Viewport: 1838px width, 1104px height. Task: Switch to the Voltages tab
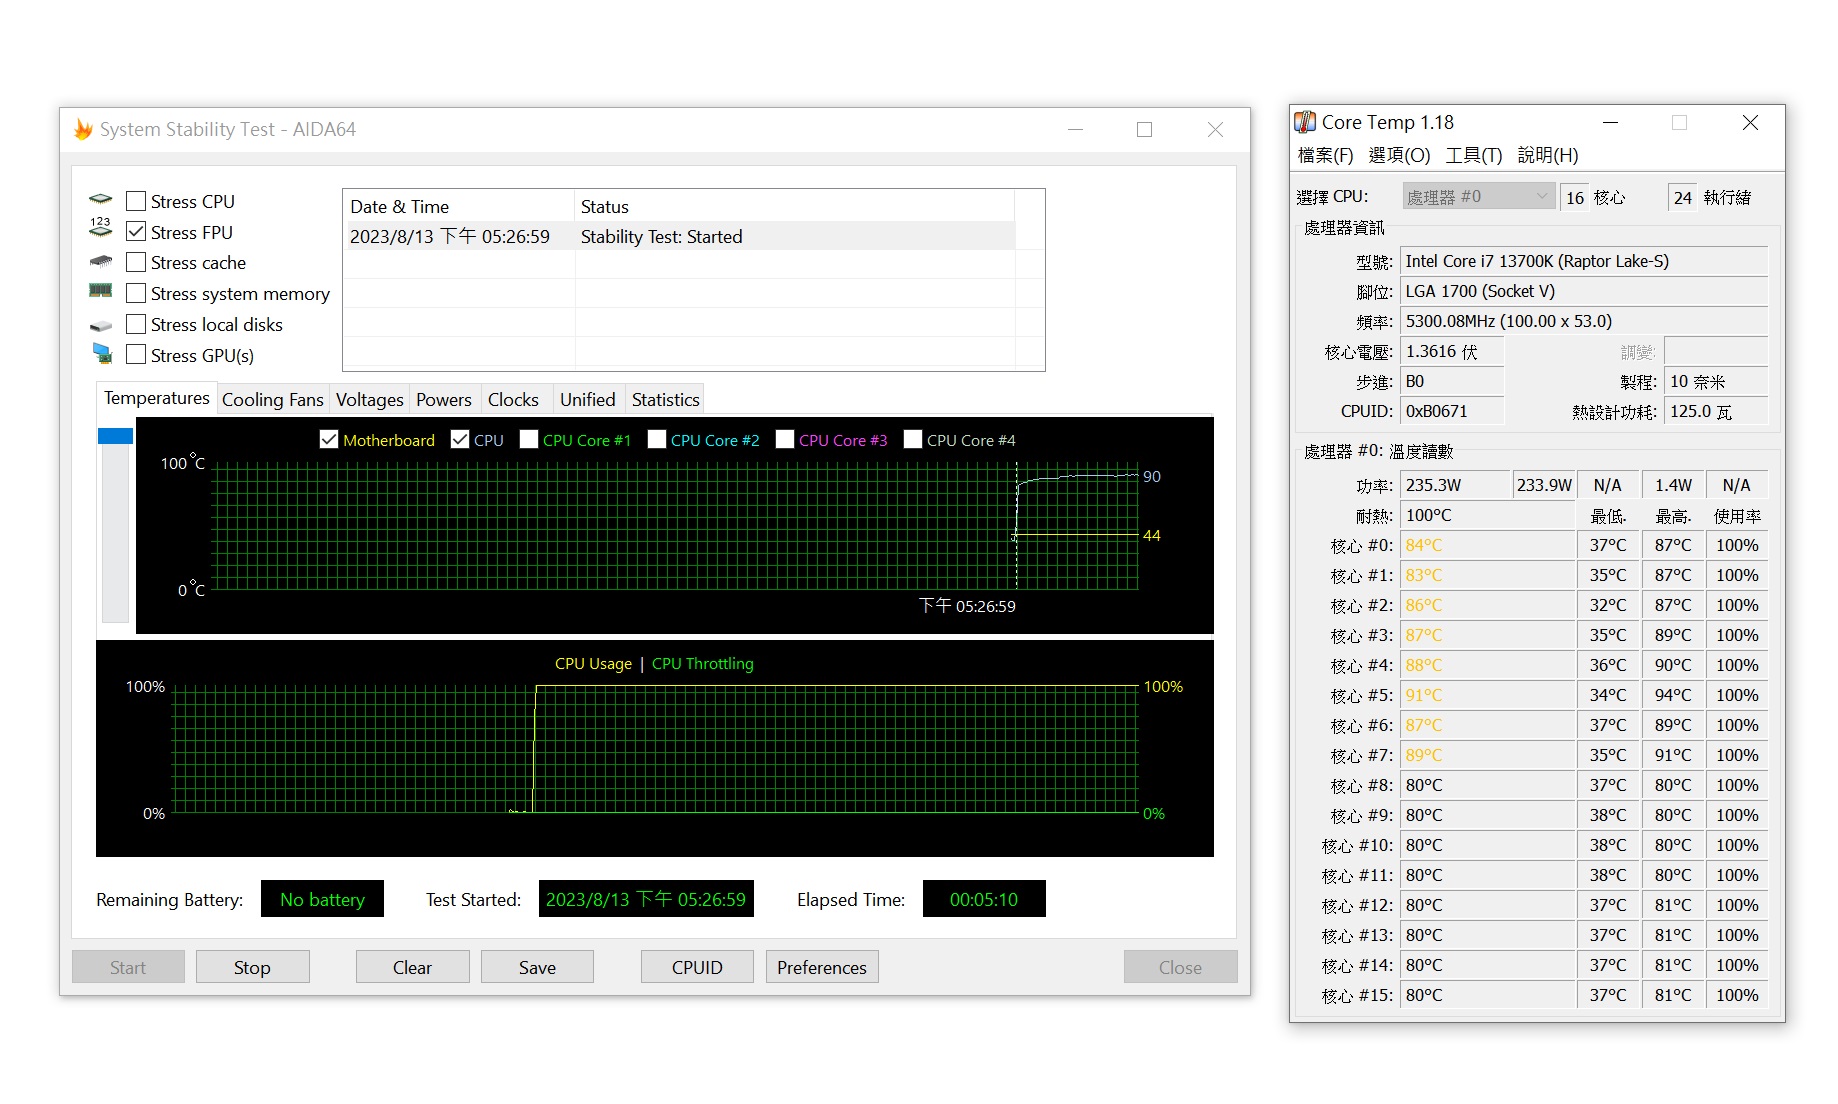(370, 400)
